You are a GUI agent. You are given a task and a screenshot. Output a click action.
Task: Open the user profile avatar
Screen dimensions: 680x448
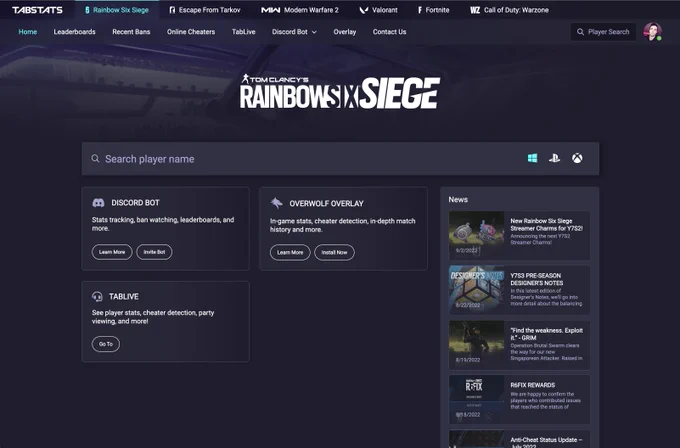652,32
